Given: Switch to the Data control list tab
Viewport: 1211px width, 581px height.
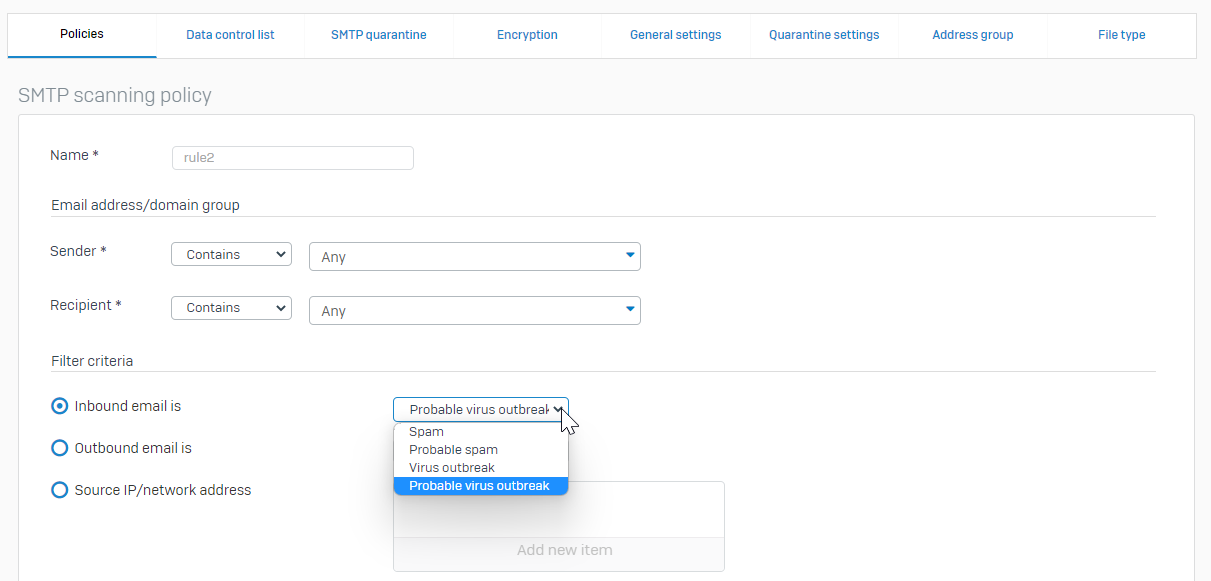Looking at the screenshot, I should (230, 35).
